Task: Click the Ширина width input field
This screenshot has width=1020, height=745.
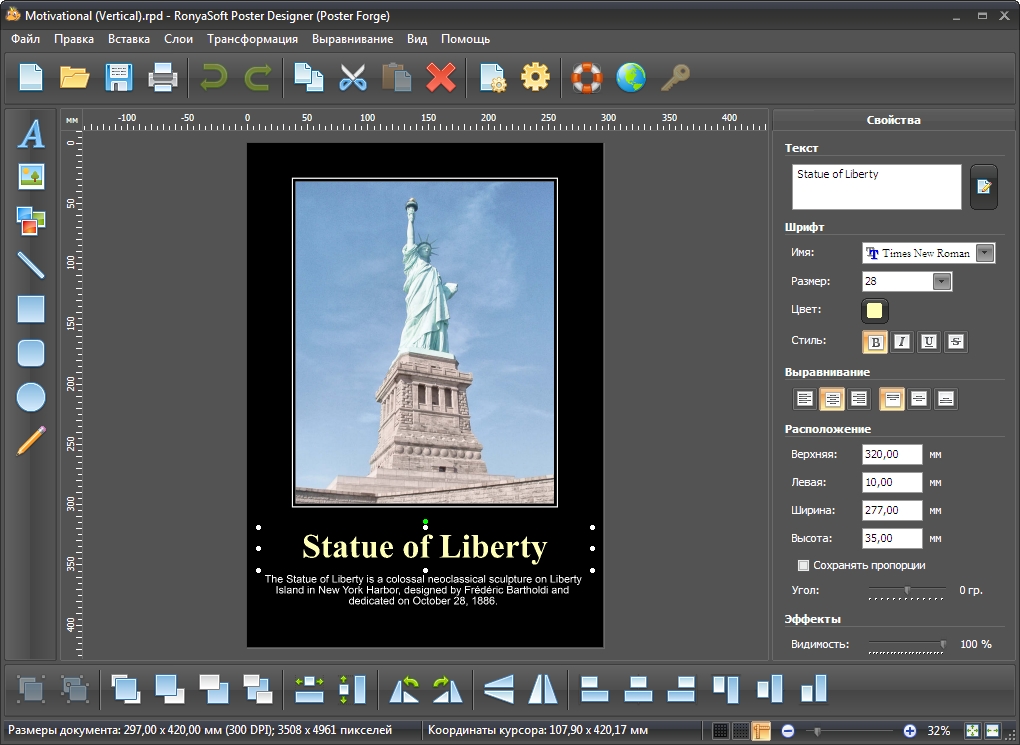Action: point(892,511)
